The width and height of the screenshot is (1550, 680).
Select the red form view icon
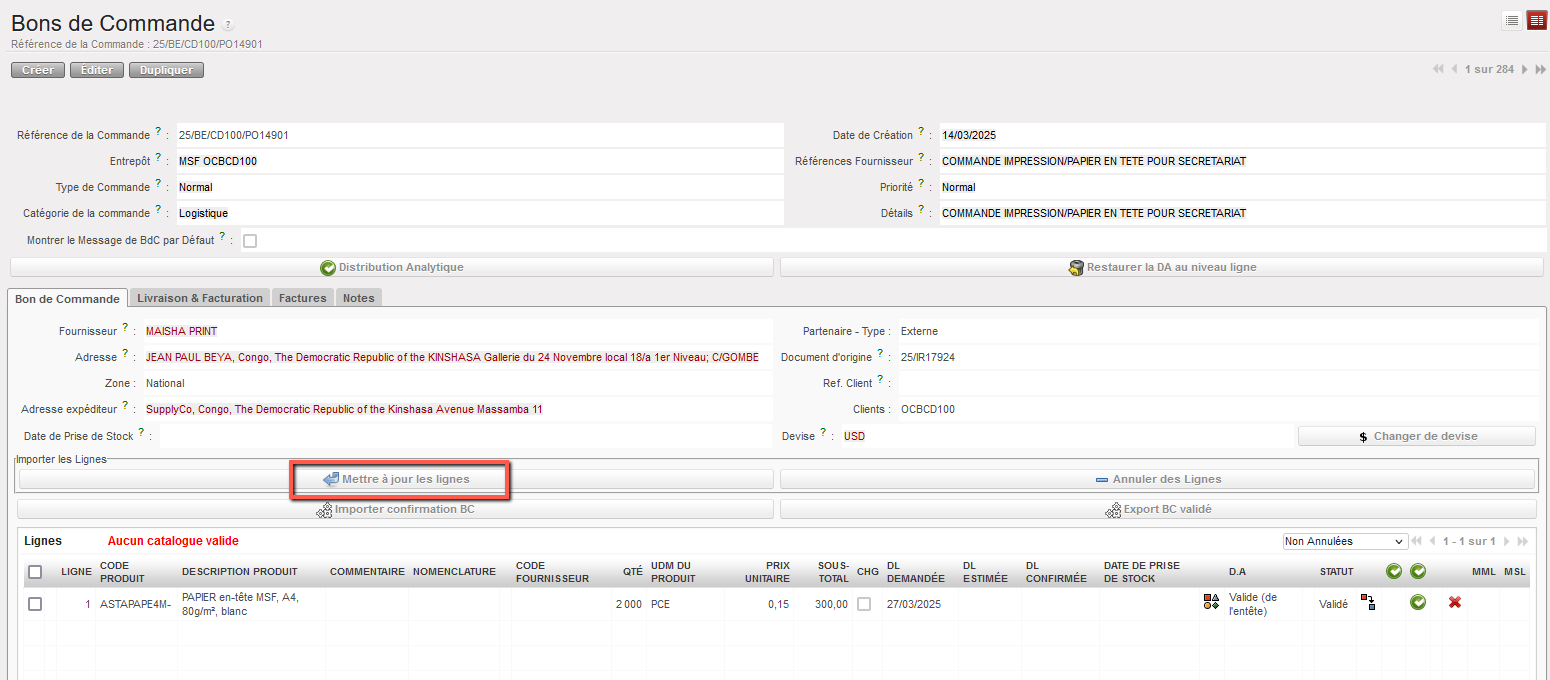click(x=1536, y=21)
